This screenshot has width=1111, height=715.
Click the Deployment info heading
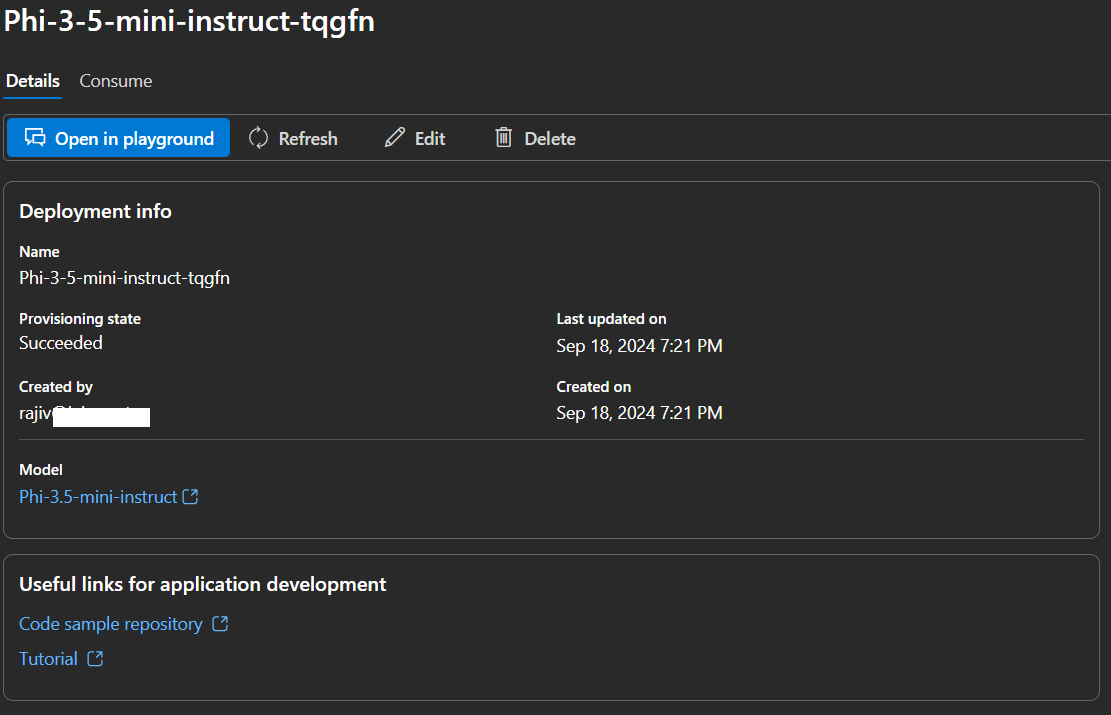click(x=95, y=211)
